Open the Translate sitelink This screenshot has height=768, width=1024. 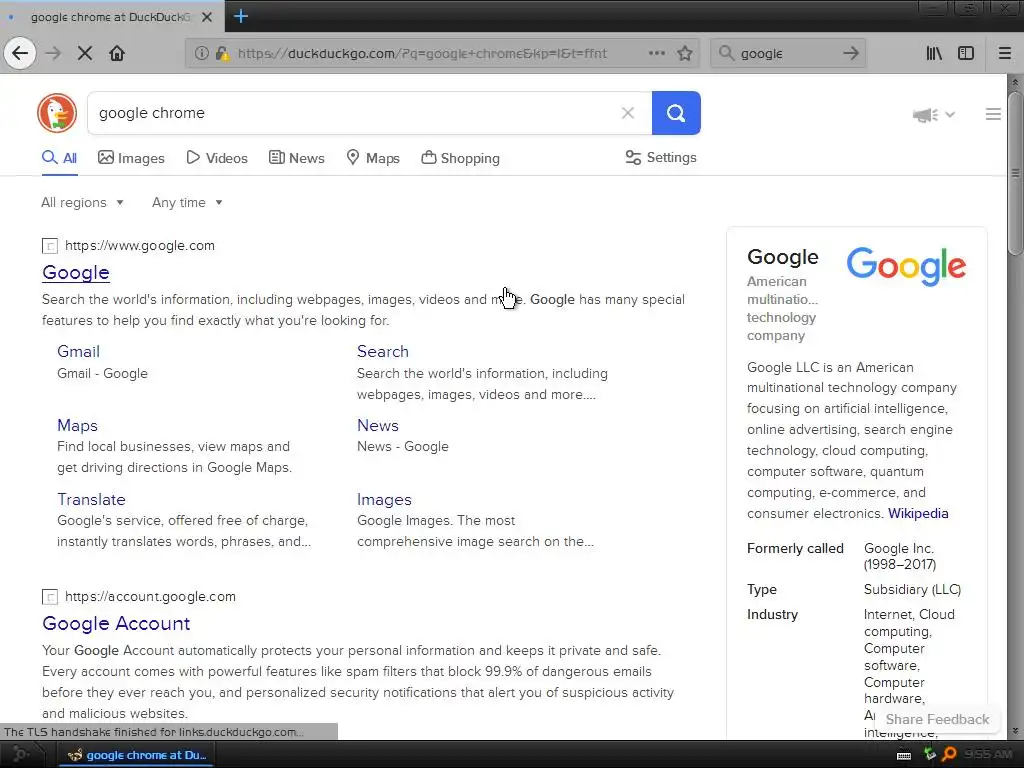point(91,500)
